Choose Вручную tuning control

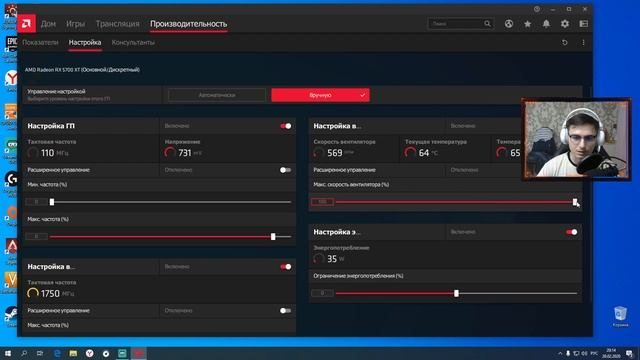tap(320, 95)
